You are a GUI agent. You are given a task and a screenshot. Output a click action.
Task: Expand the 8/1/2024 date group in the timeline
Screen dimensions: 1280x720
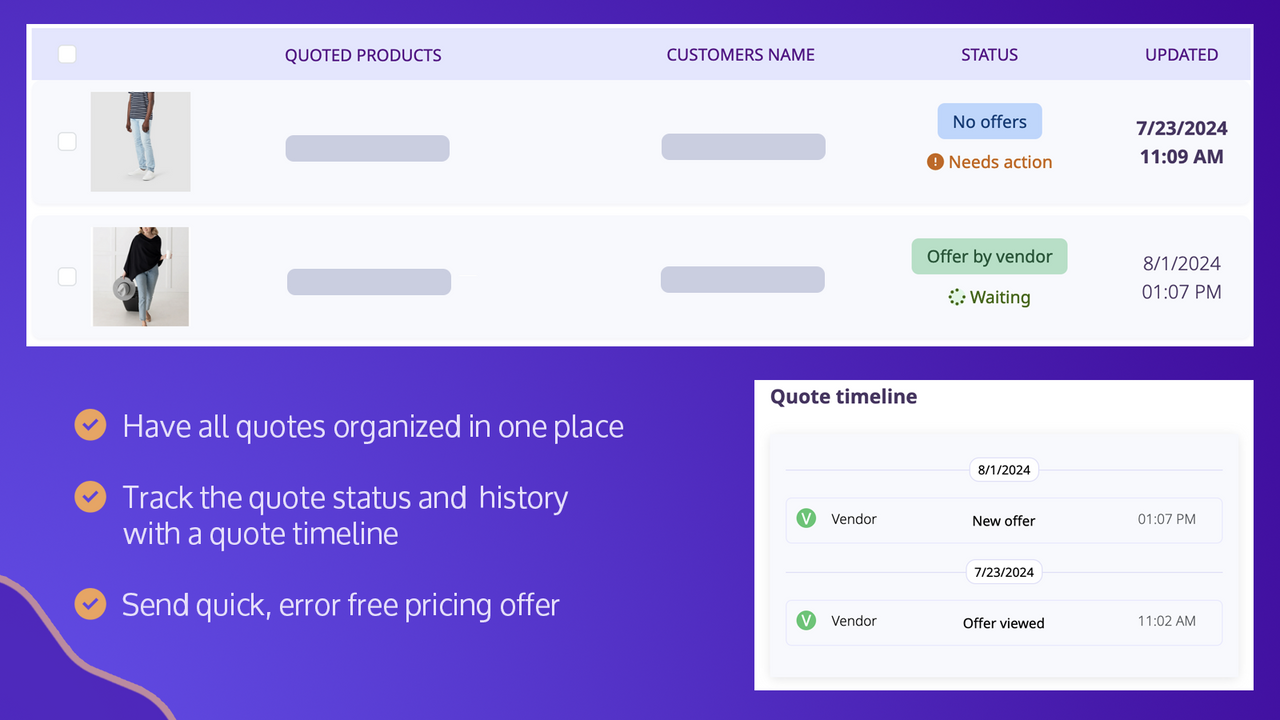click(1004, 469)
